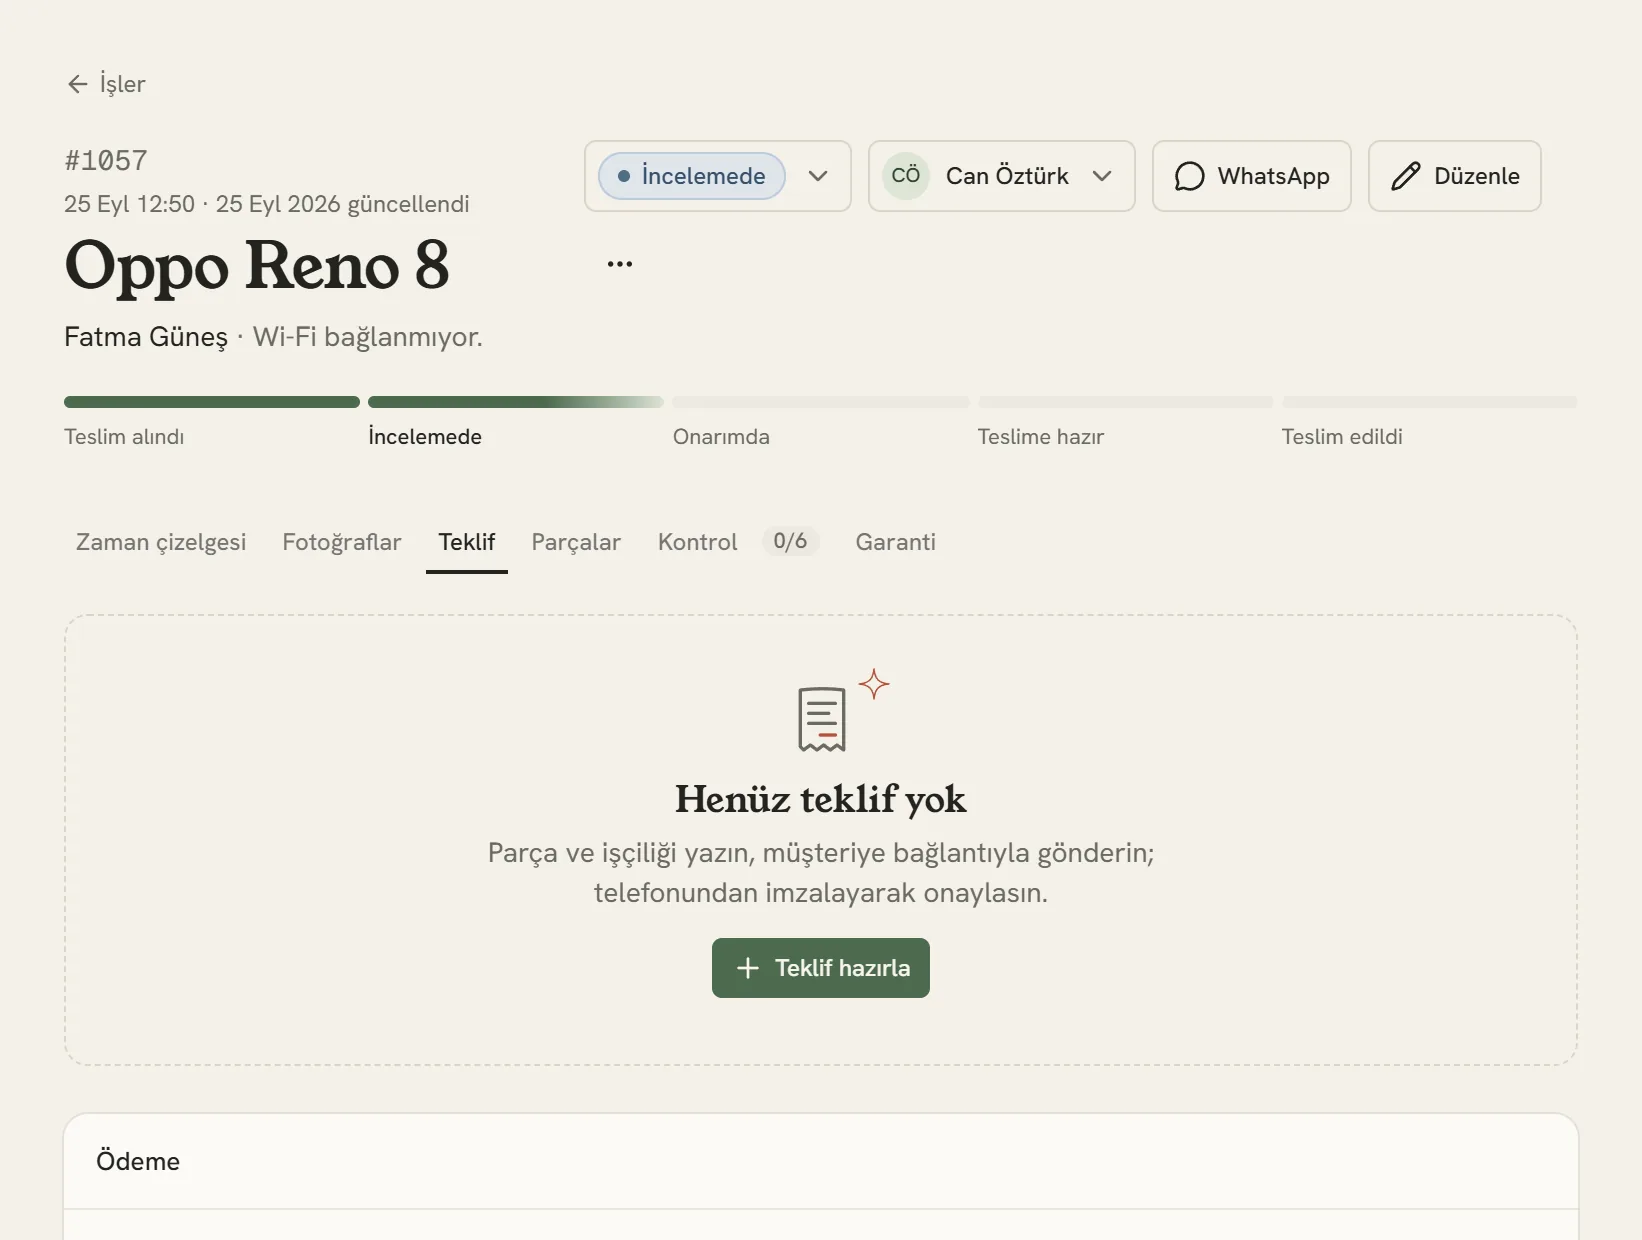The height and width of the screenshot is (1240, 1642).
Task: Open the Fotoğraflar tab
Action: pyautogui.click(x=342, y=542)
